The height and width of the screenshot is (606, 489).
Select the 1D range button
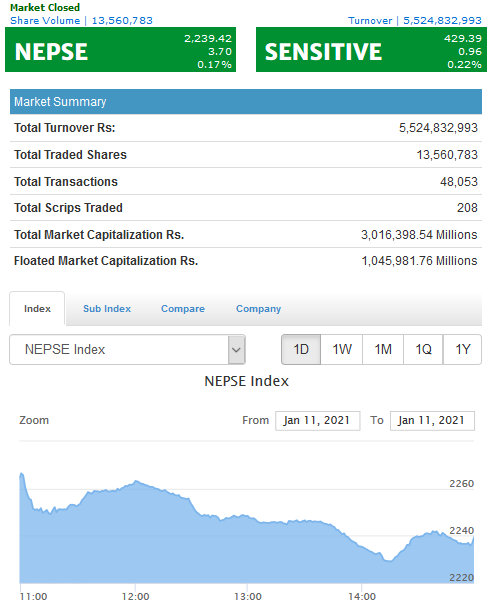click(301, 349)
